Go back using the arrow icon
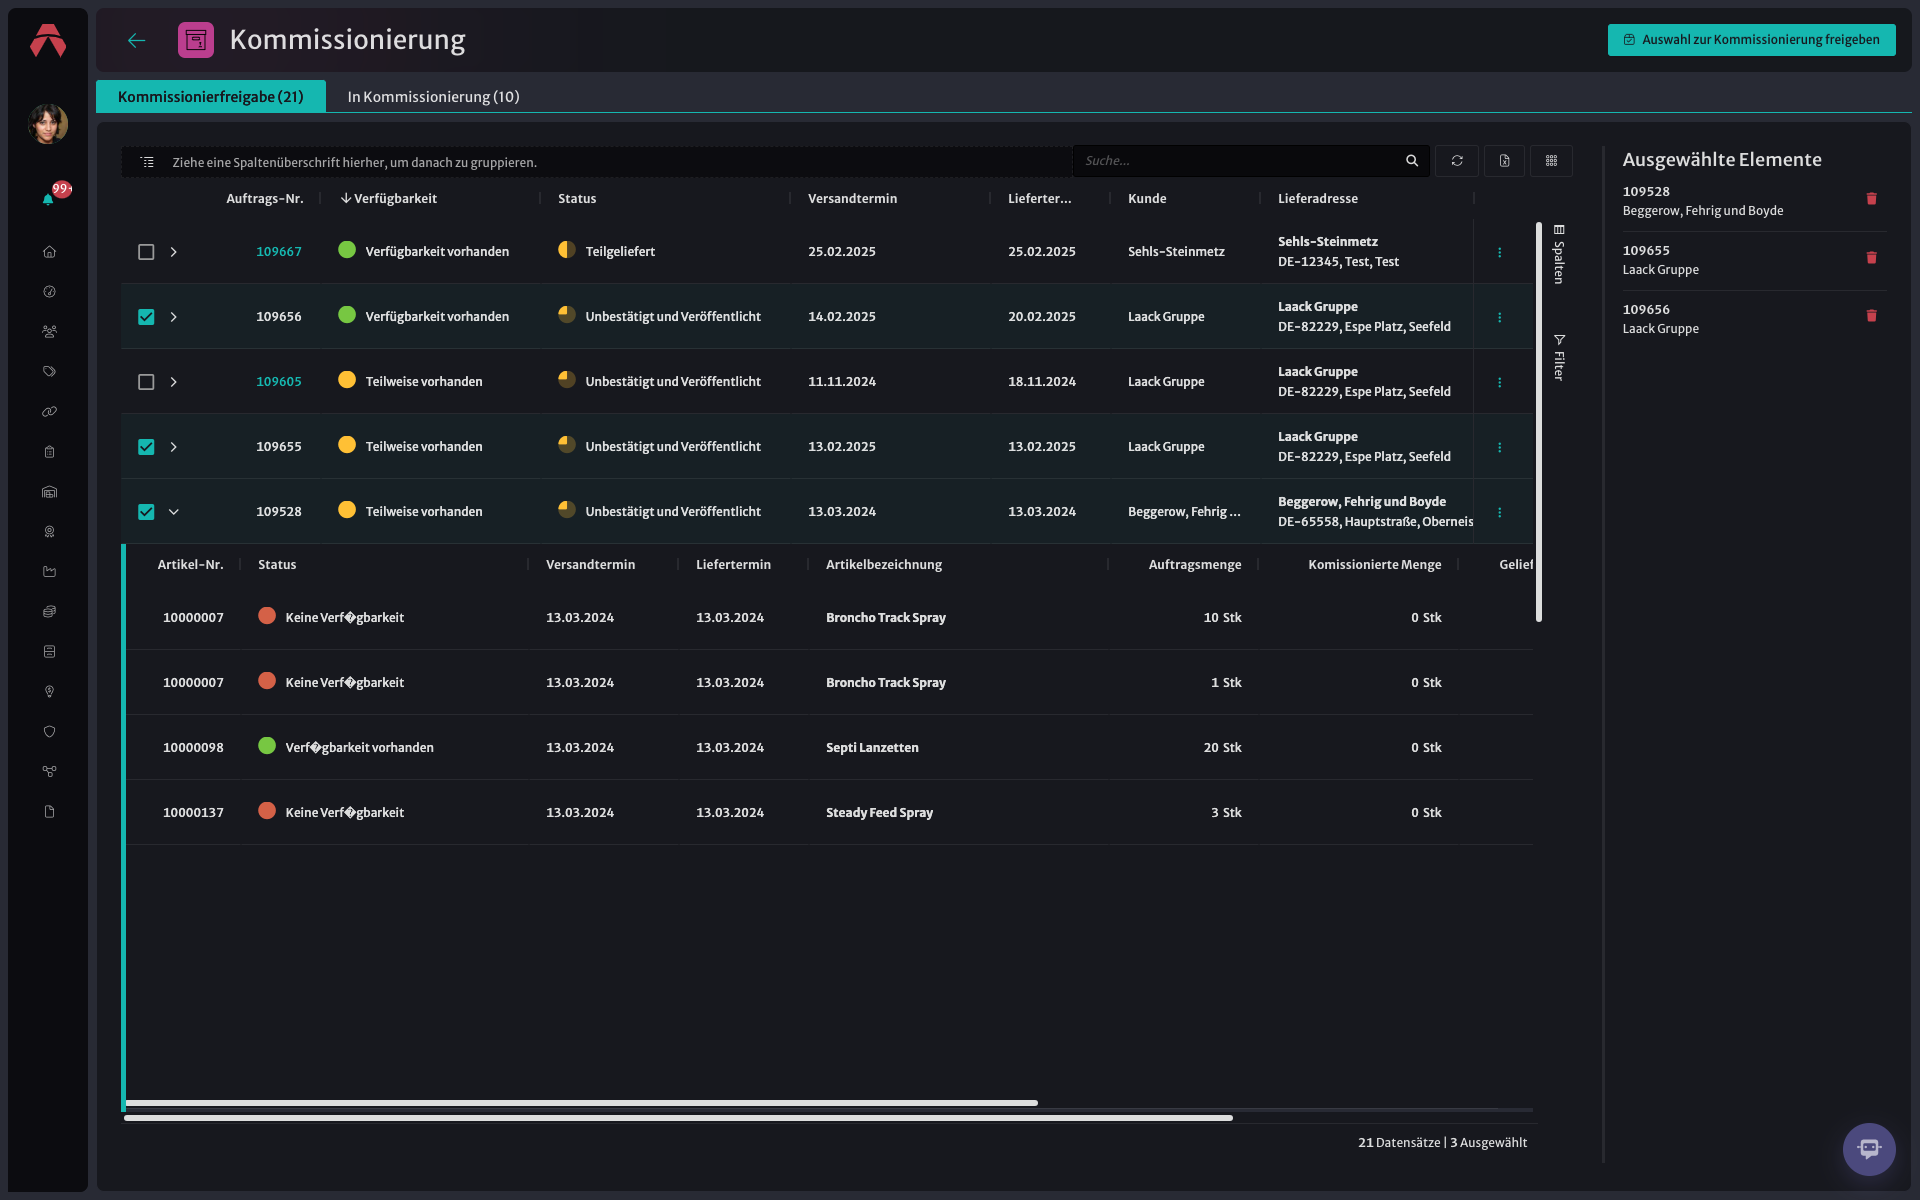 pos(137,40)
